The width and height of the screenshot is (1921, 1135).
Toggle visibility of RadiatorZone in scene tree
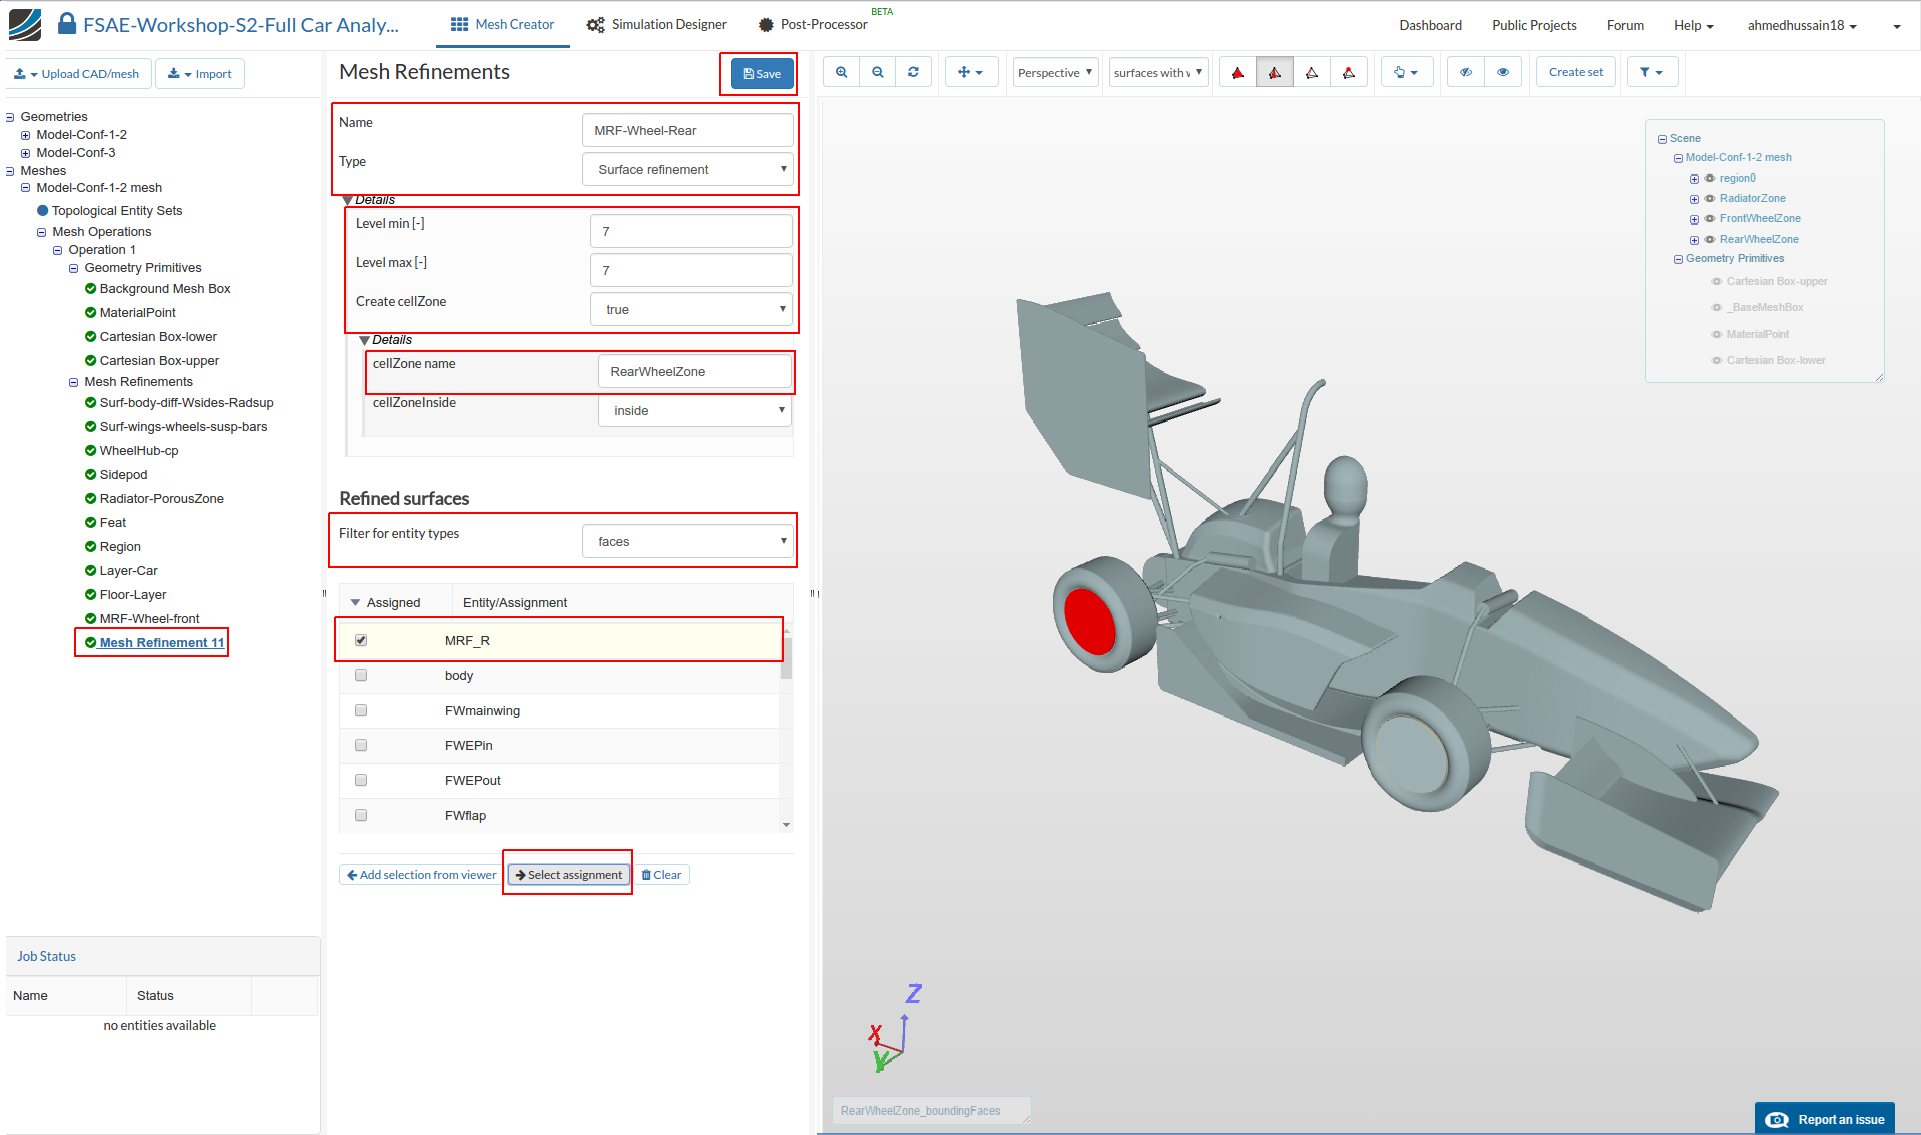click(x=1710, y=199)
